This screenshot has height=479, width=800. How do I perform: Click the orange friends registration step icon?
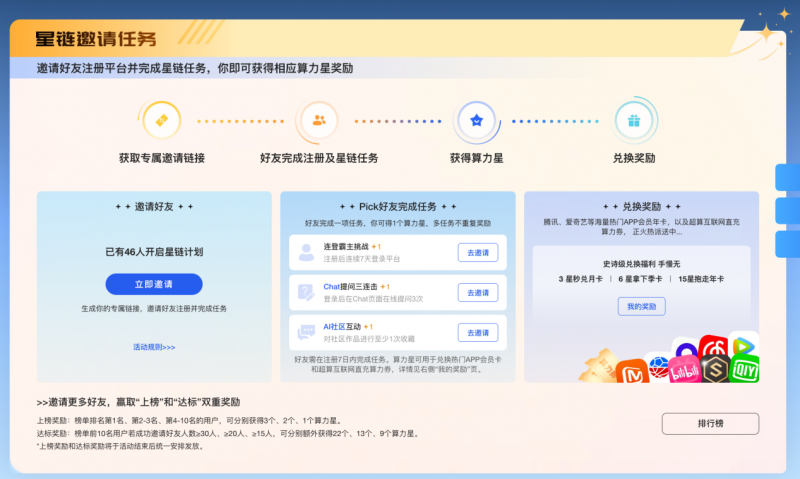318,120
